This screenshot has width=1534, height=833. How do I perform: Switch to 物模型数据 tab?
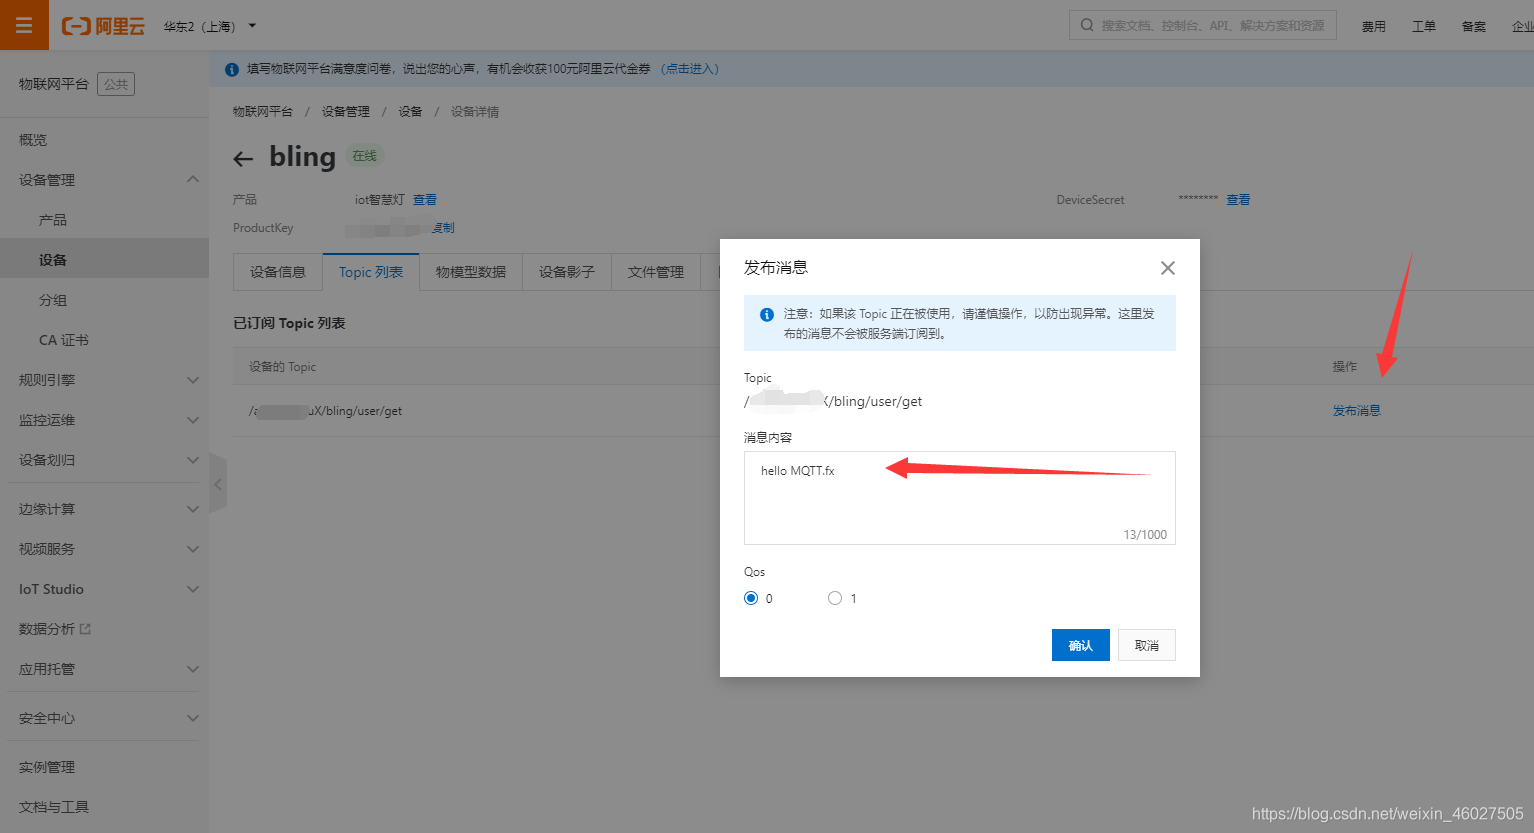[471, 272]
